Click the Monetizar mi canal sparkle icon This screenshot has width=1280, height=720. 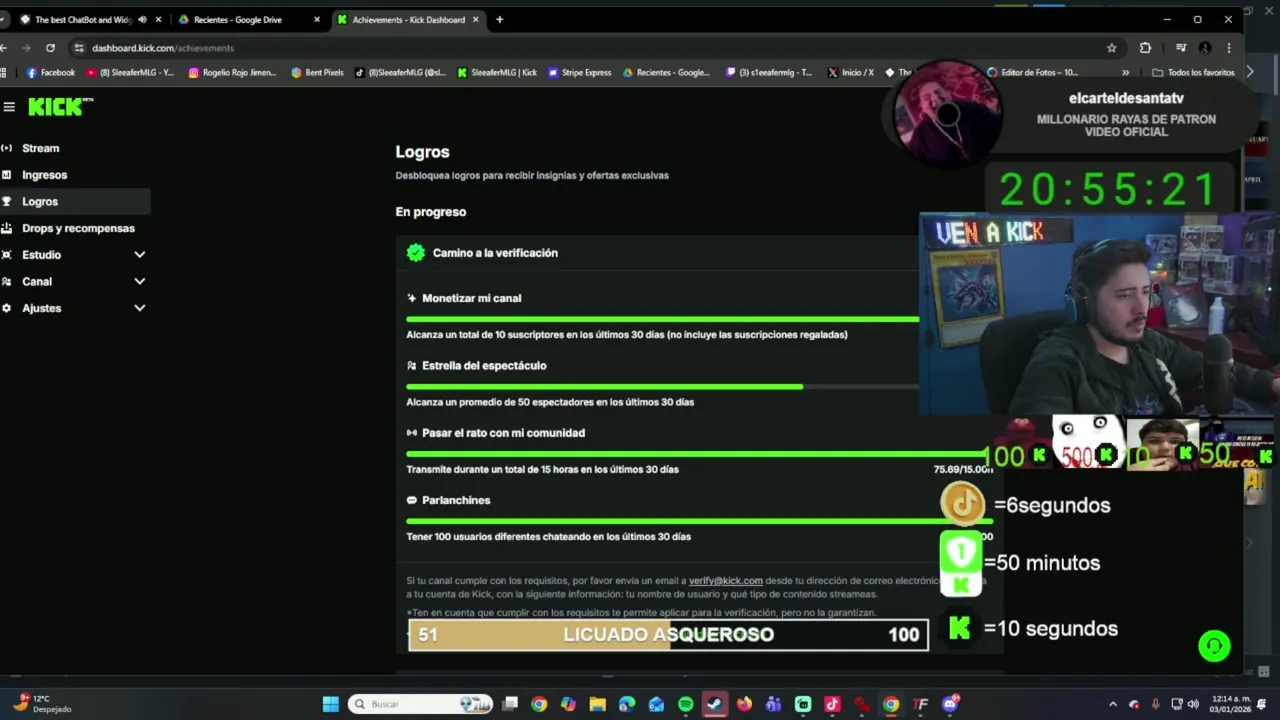[x=411, y=298]
